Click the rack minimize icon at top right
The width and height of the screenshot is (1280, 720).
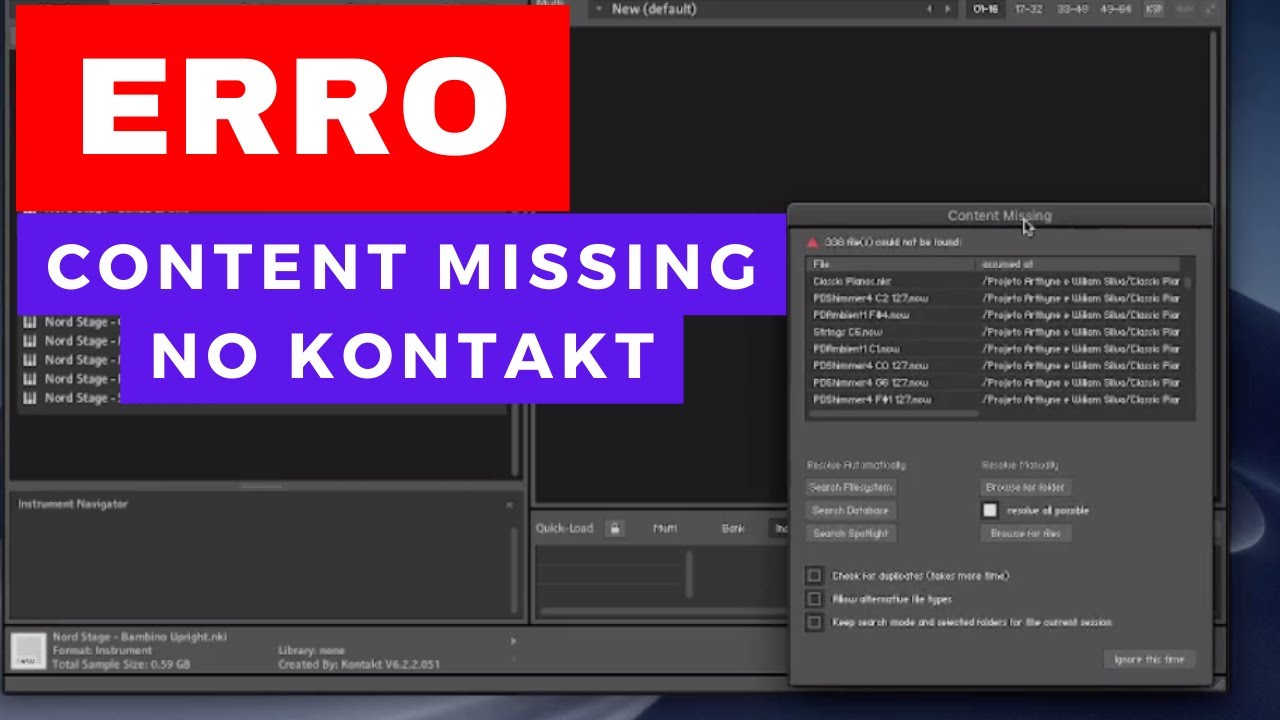point(1210,9)
